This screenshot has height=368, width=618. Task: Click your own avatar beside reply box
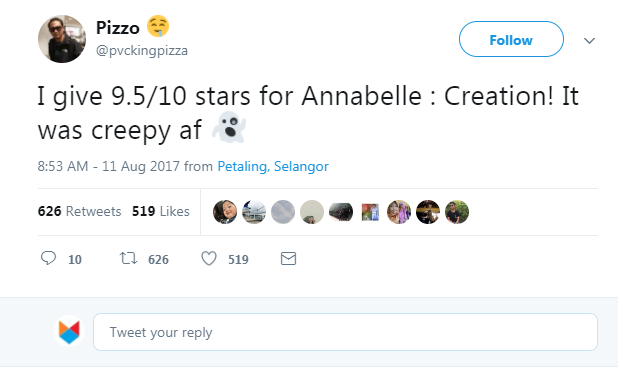tap(69, 331)
